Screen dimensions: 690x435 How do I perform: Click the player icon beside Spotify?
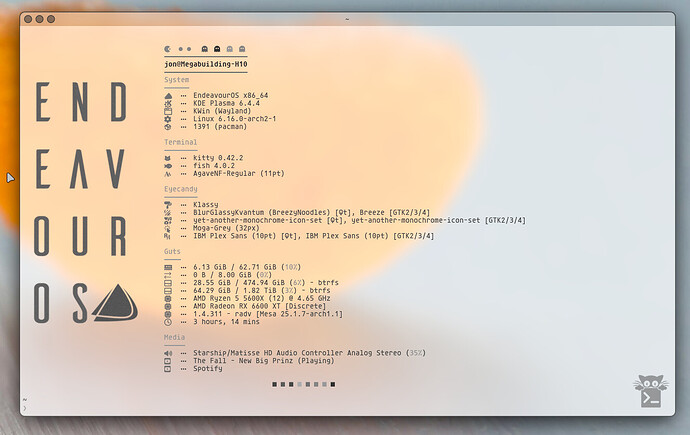point(168,369)
